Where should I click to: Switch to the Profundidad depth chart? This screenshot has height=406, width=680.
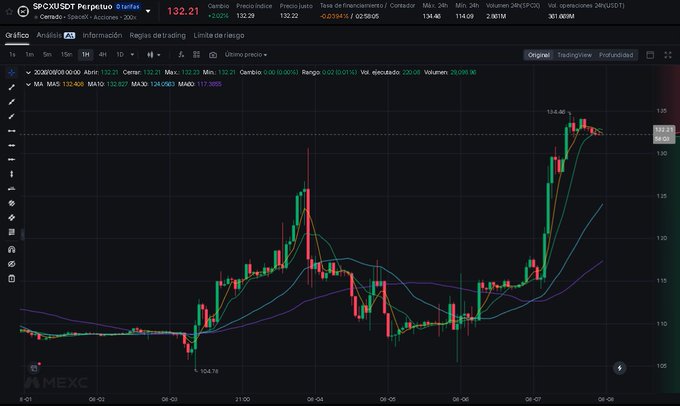pyautogui.click(x=616, y=55)
